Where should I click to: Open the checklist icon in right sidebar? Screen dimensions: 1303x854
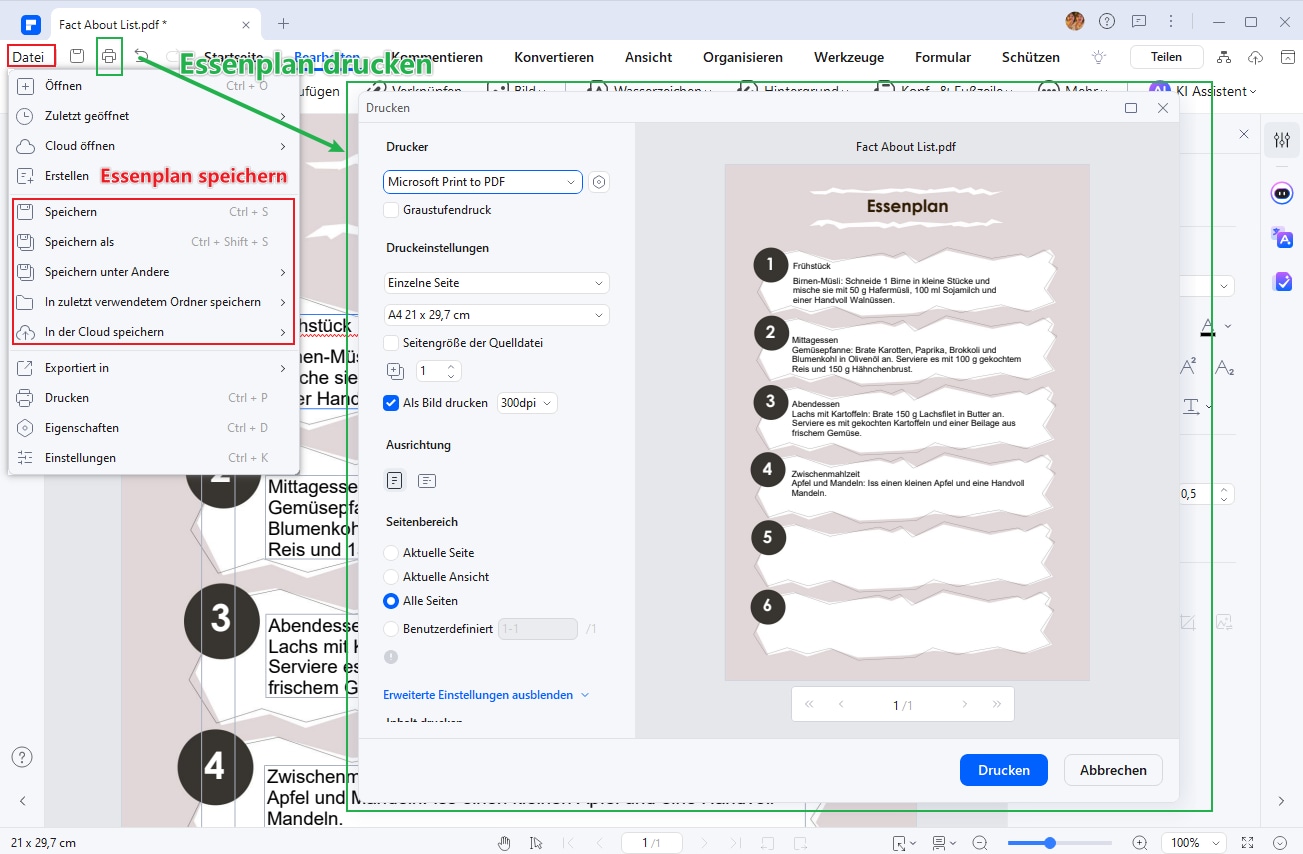tap(1282, 282)
